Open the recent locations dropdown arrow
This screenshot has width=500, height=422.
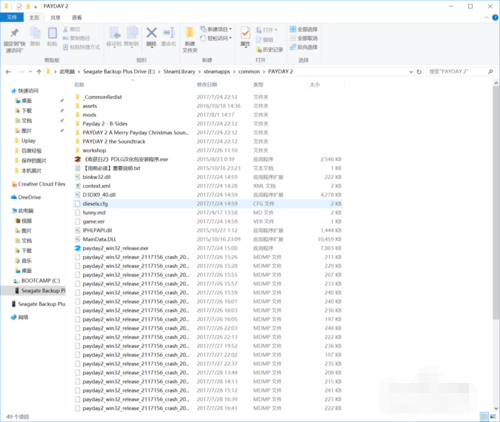point(30,72)
